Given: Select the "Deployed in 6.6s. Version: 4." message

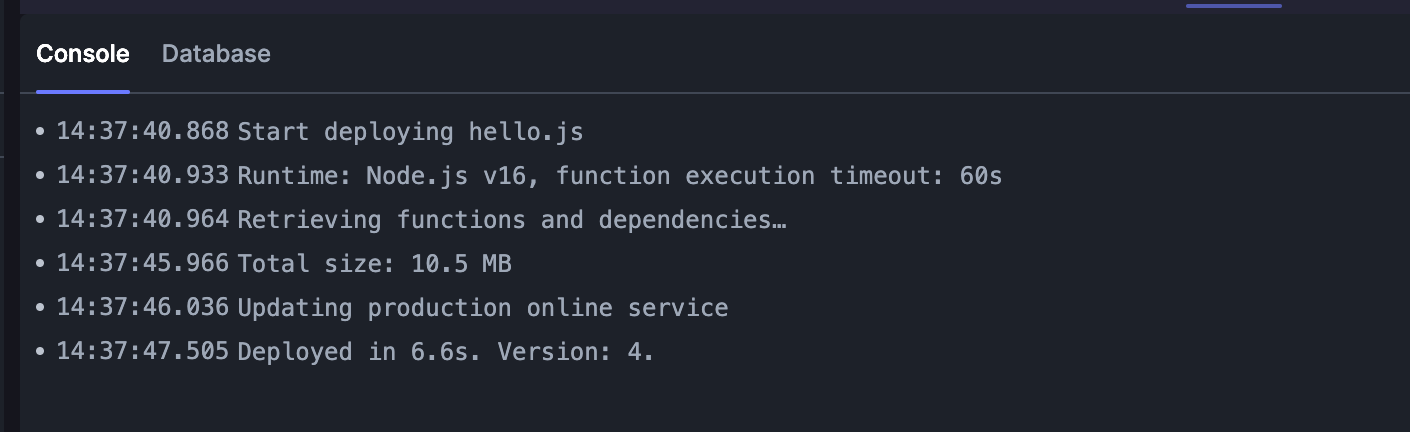Looking at the screenshot, I should coord(446,352).
